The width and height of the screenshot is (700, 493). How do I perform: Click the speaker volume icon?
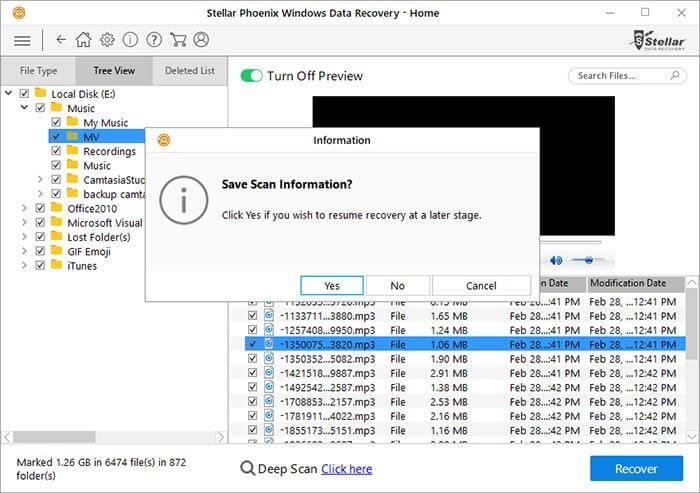(556, 260)
